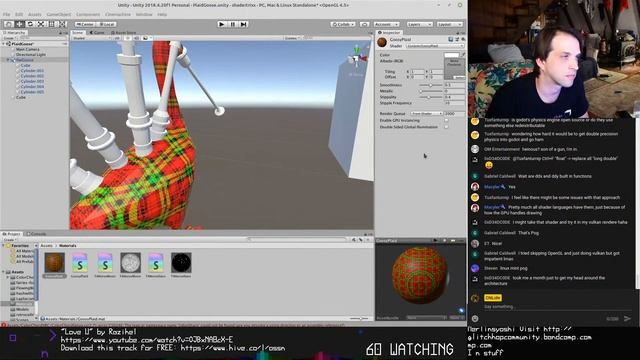640x360 pixels.
Task: Pick color with eyedropper icon
Action: click(463, 55)
